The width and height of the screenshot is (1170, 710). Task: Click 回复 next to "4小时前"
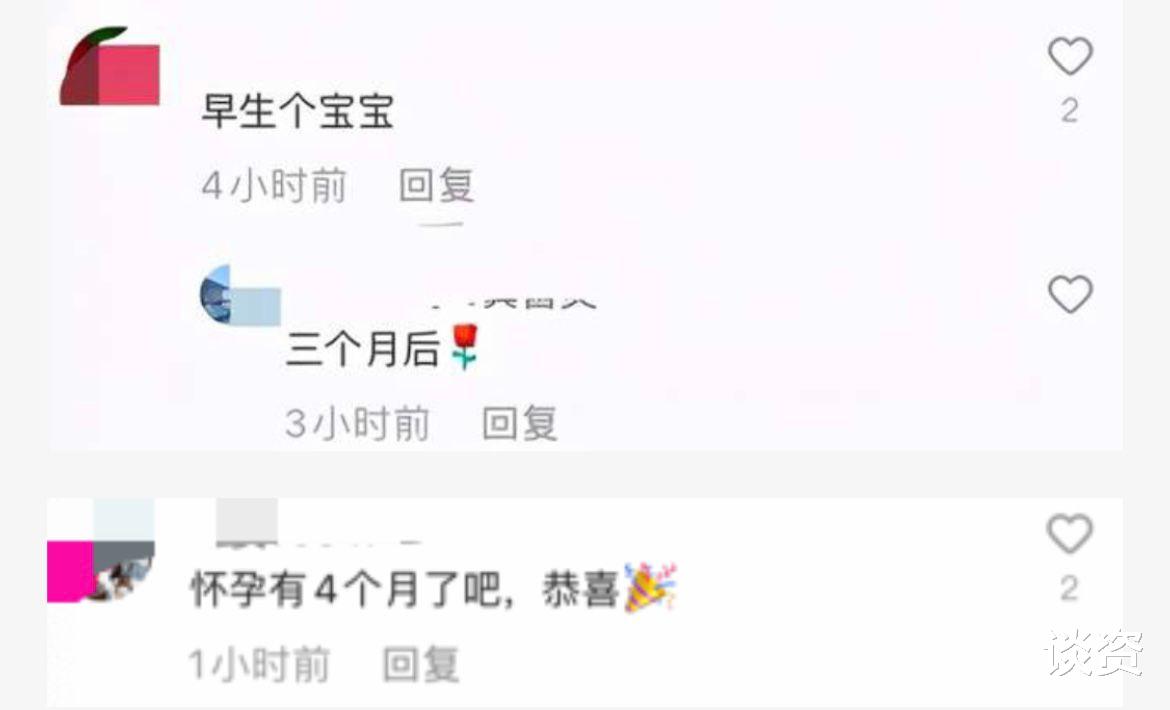[437, 185]
